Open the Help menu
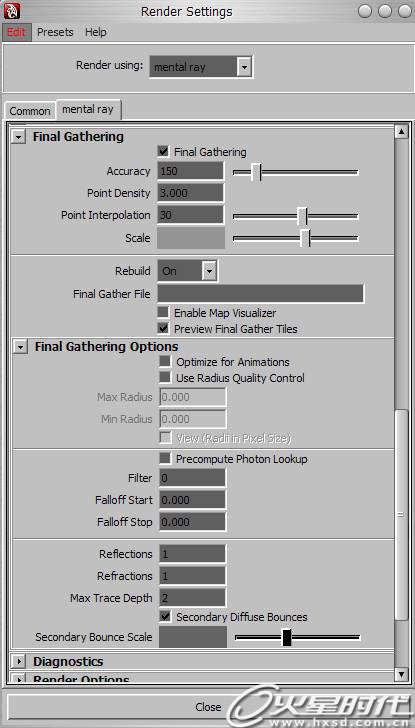The height and width of the screenshot is (728, 415). point(96,32)
